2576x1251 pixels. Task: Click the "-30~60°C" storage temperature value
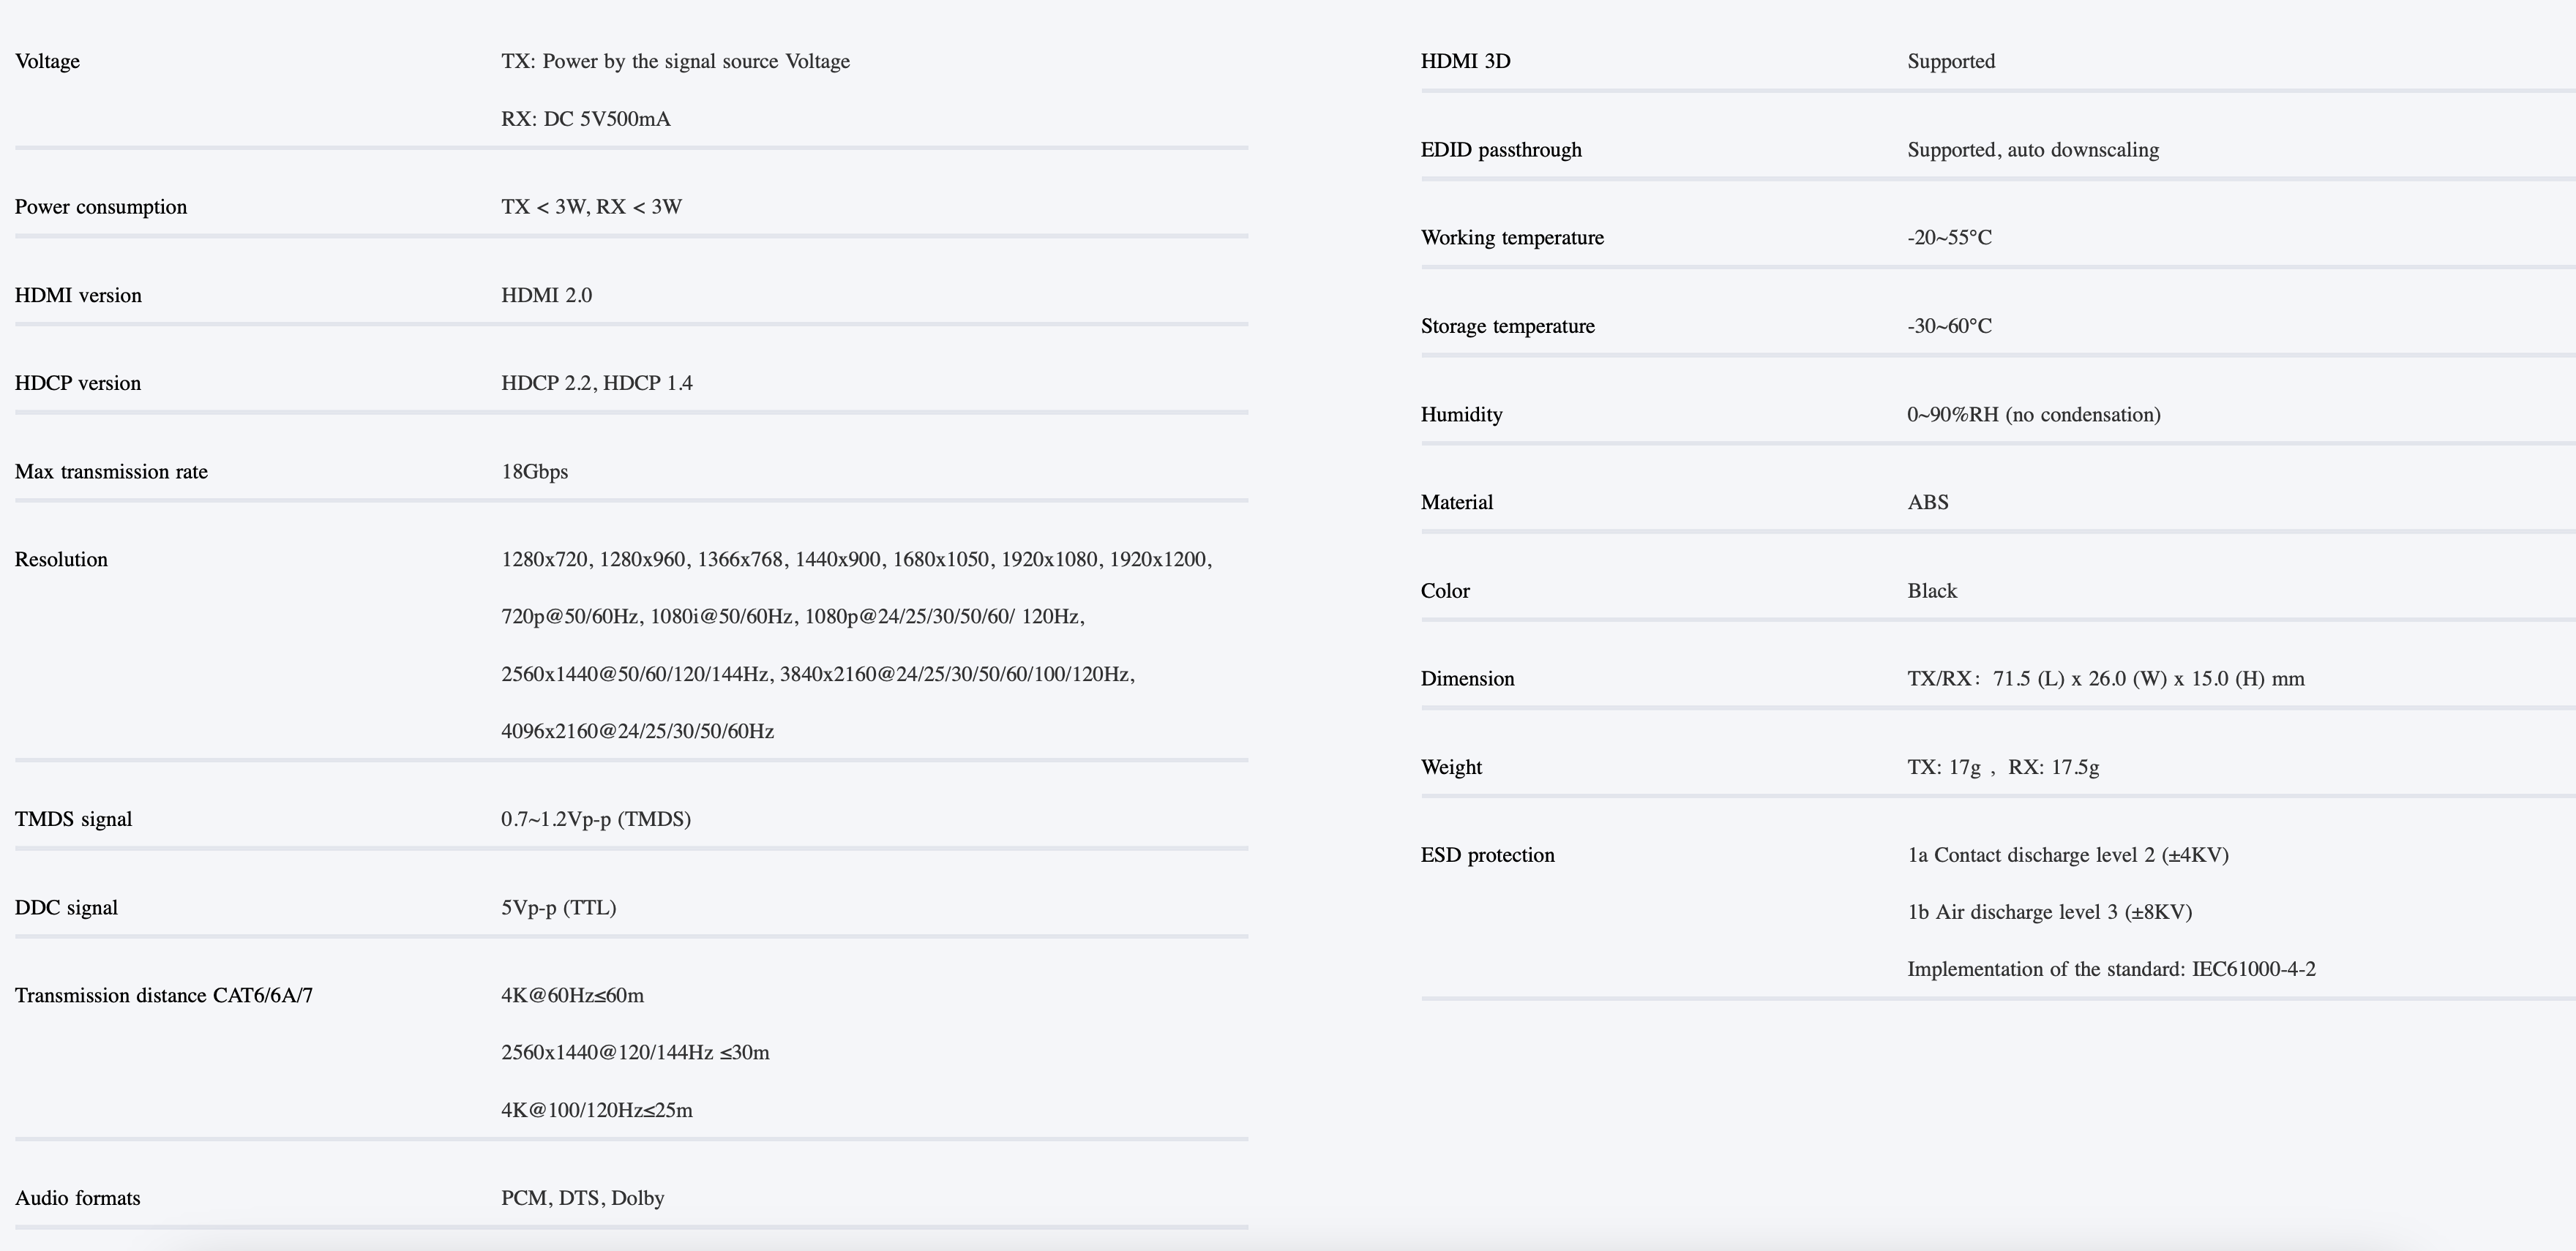pyautogui.click(x=1949, y=326)
